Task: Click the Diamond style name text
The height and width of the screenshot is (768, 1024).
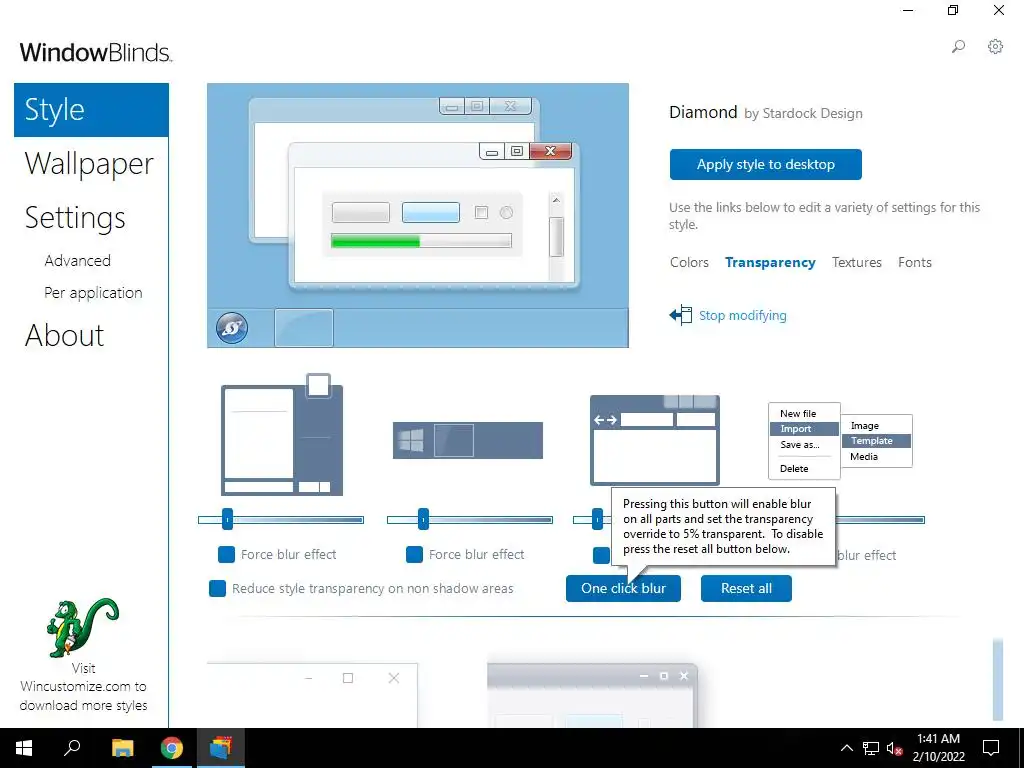Action: (703, 112)
